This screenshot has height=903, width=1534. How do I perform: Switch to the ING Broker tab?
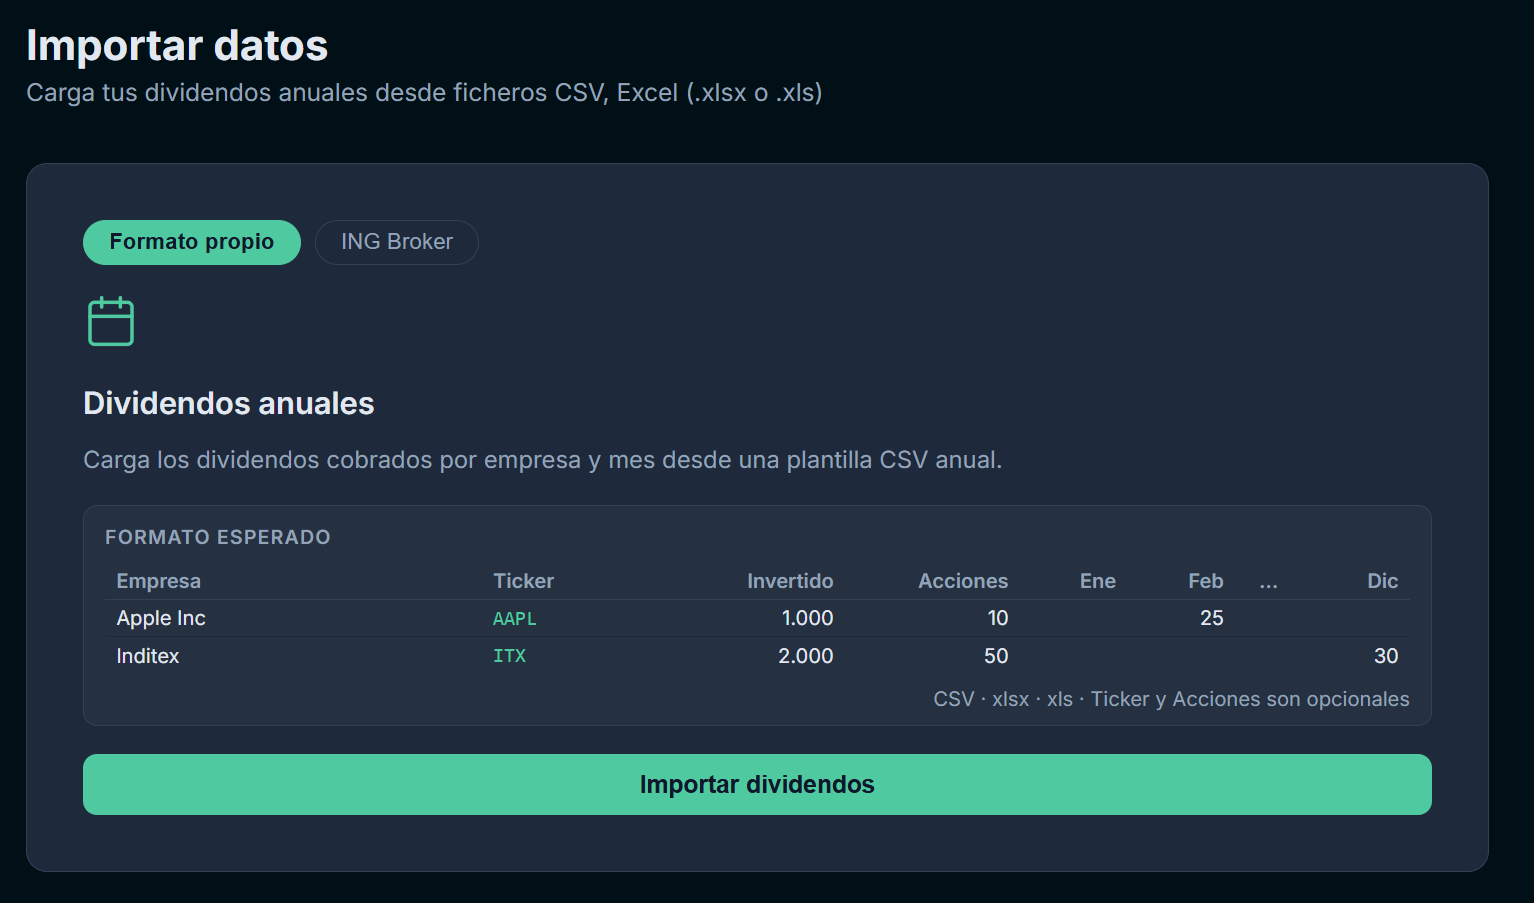tap(397, 242)
